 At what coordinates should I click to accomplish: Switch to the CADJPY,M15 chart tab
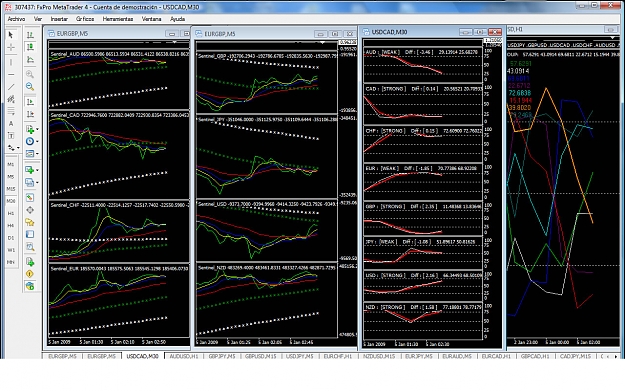(575, 356)
